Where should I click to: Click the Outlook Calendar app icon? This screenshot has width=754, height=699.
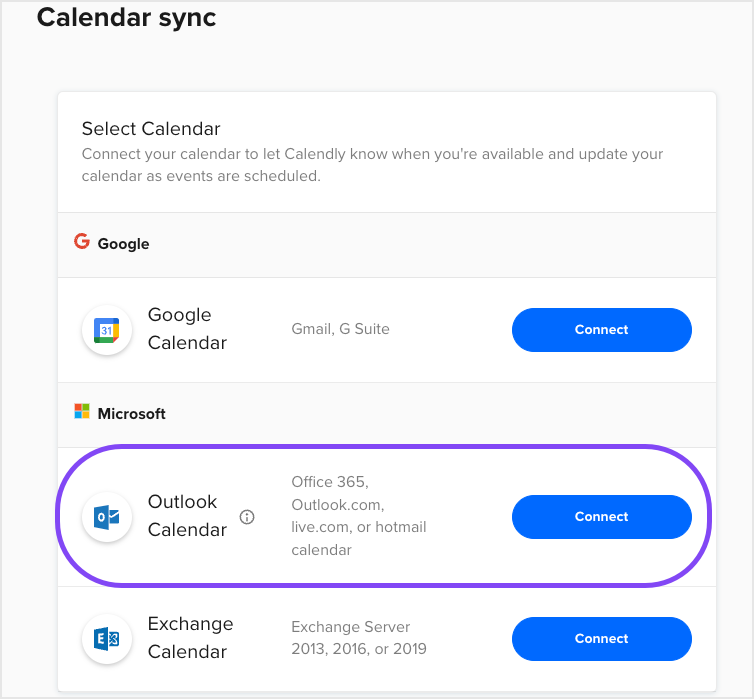tap(107, 516)
